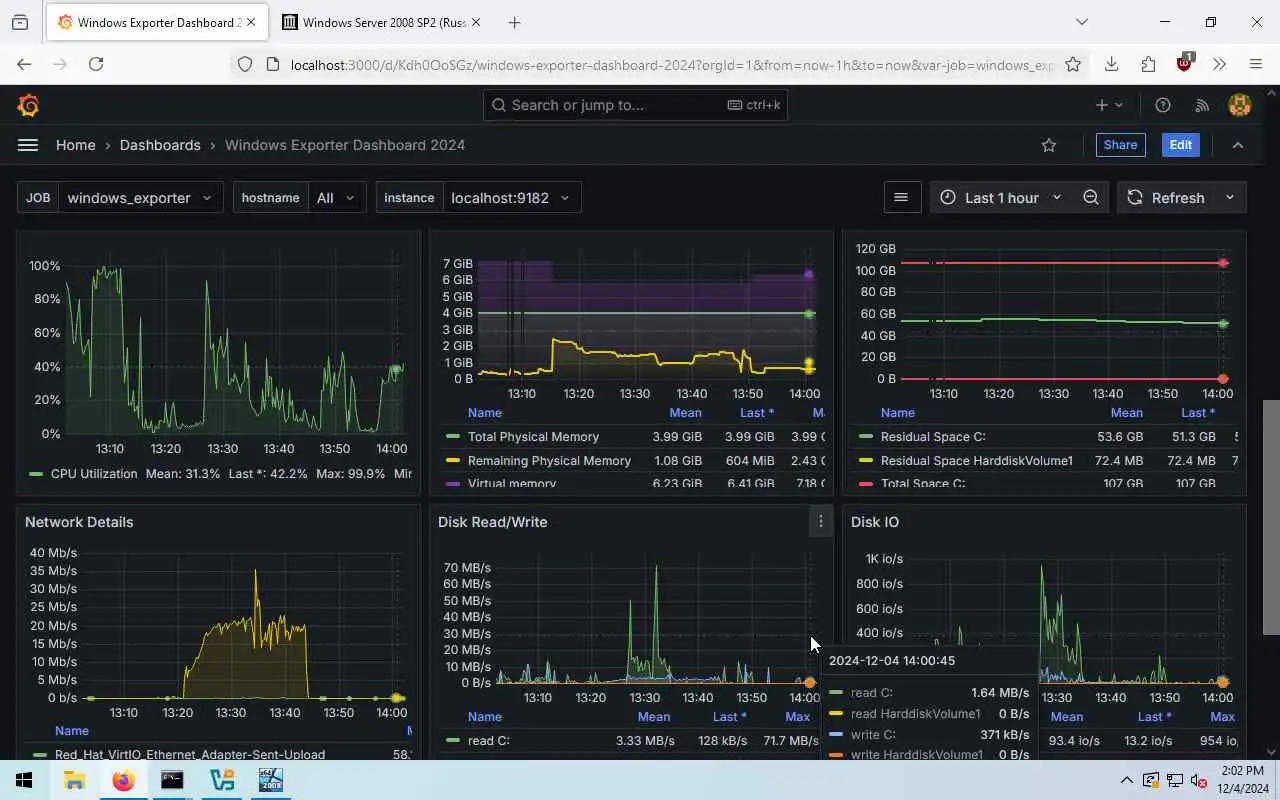Open Firefox application menu
1280x800 pixels.
click(x=1256, y=64)
